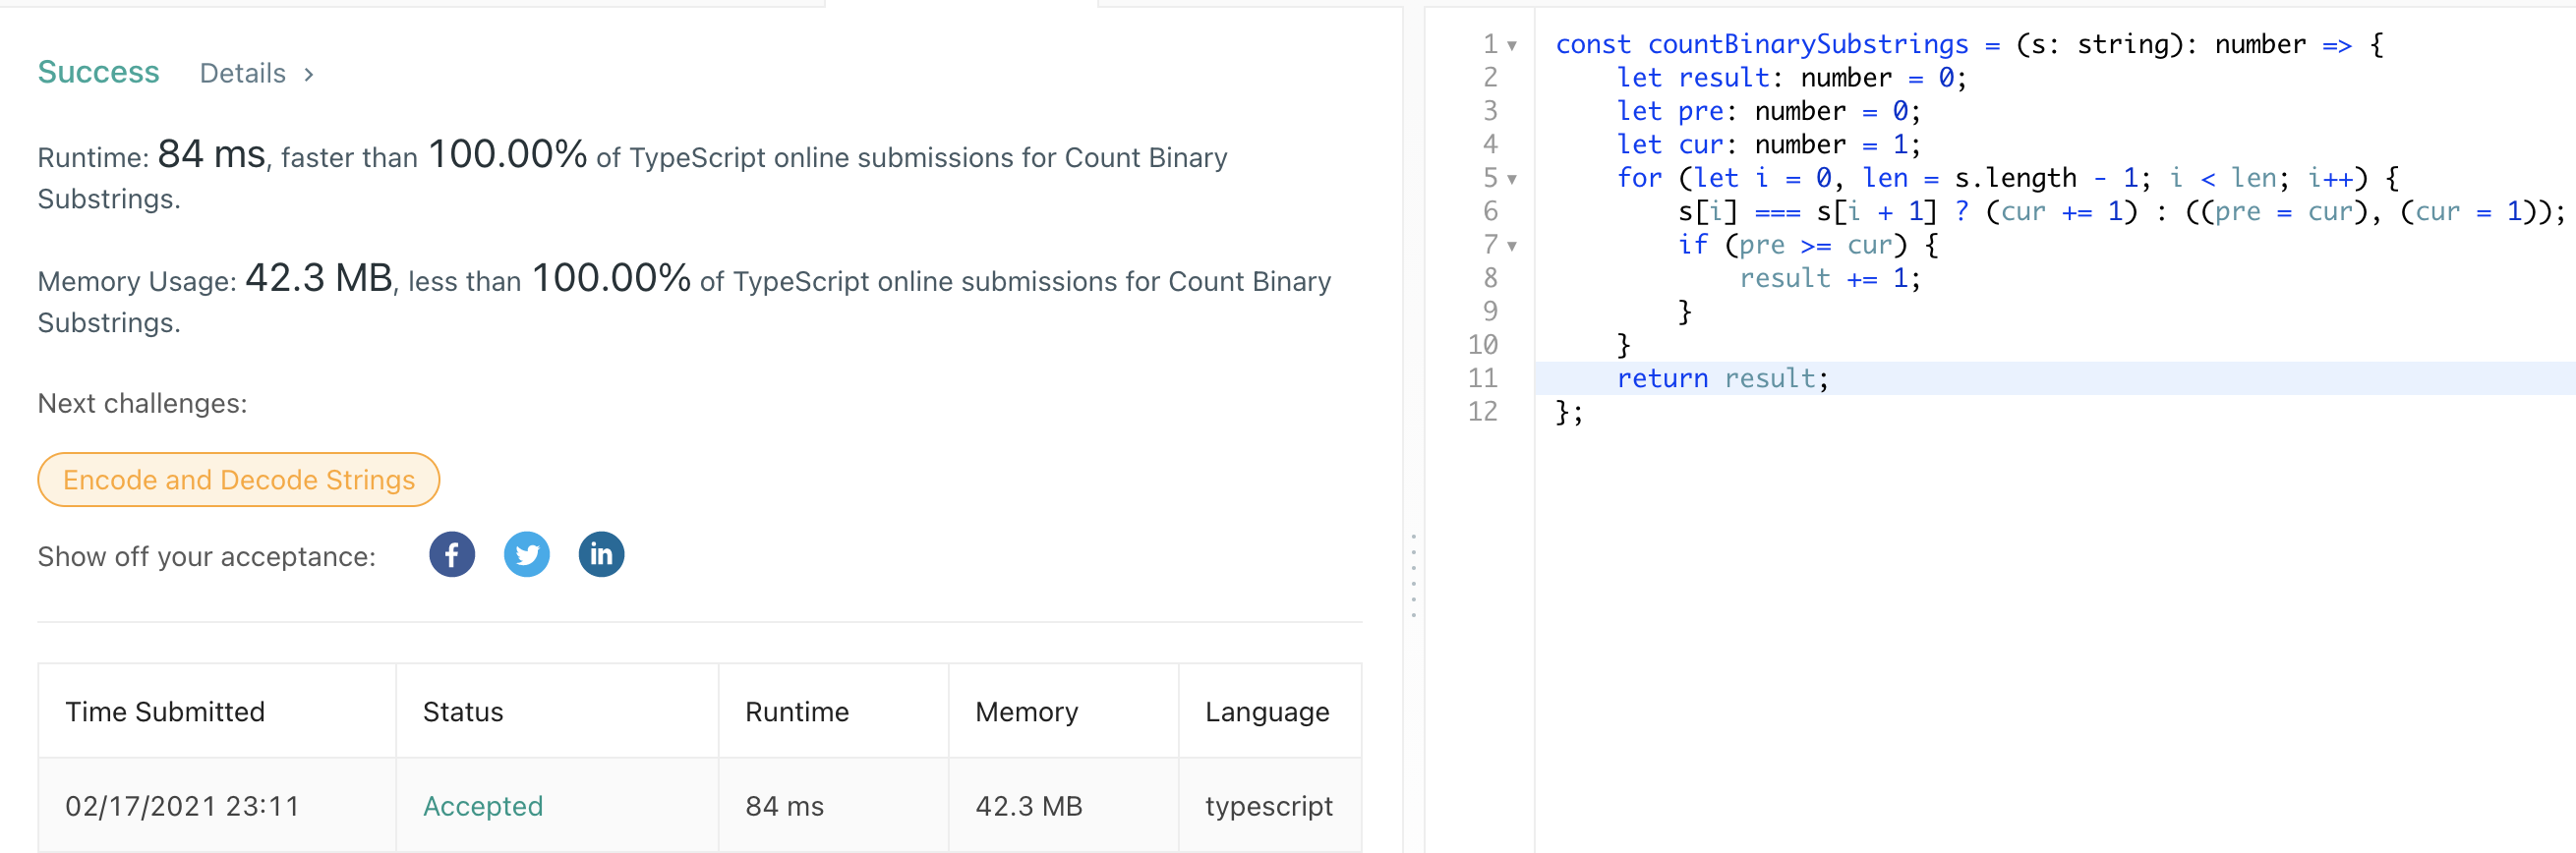Click the Accepted status link

(x=483, y=806)
